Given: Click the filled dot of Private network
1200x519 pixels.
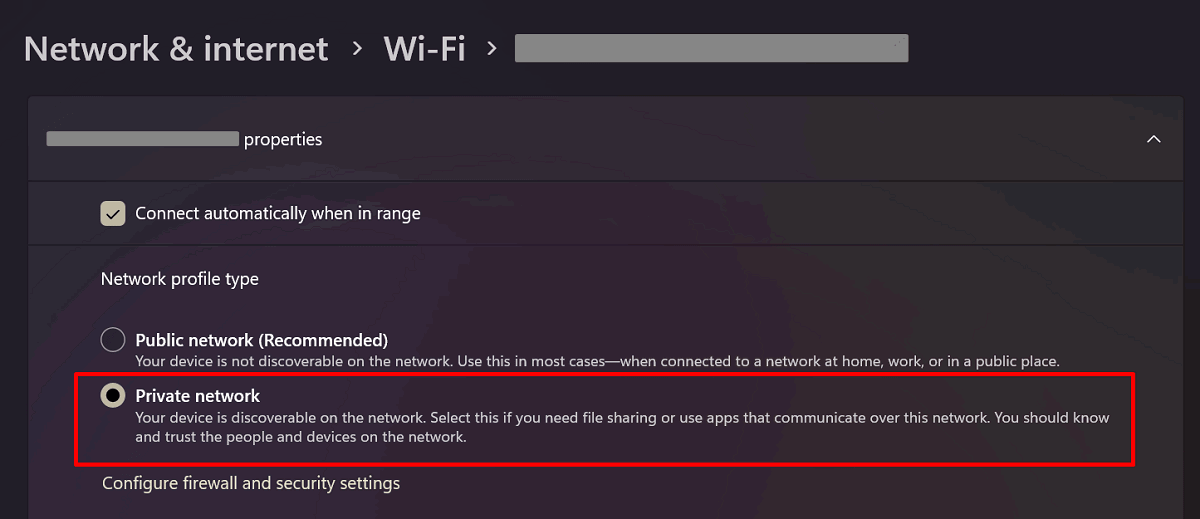Looking at the screenshot, I should (x=113, y=396).
